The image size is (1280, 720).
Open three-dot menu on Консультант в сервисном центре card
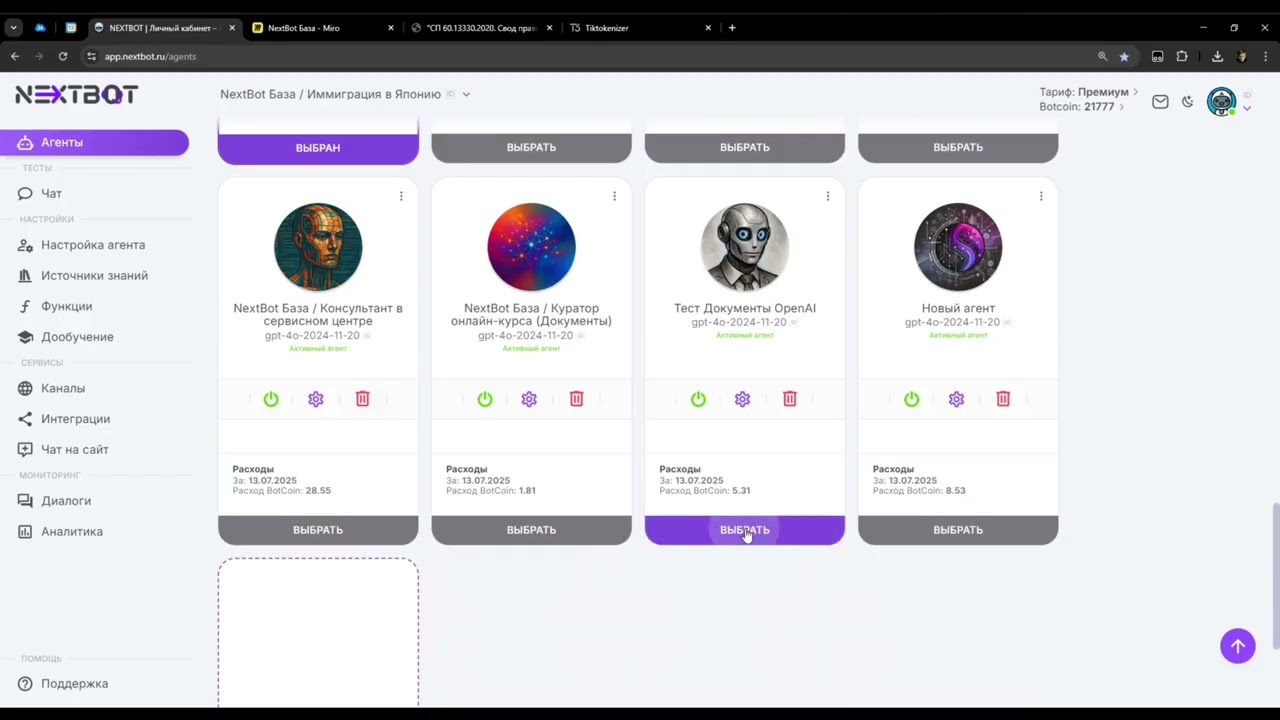click(x=401, y=196)
